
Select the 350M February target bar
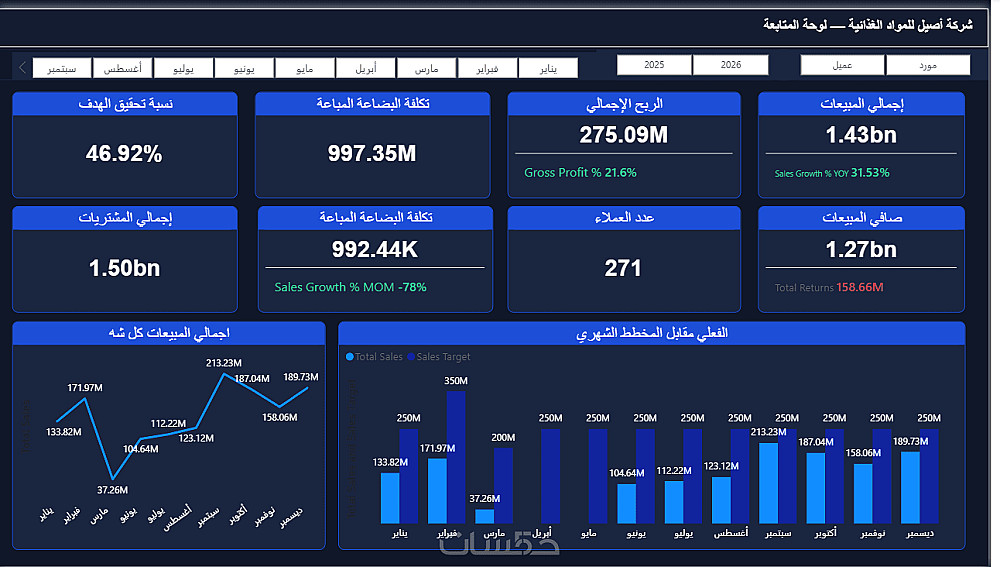[455, 457]
